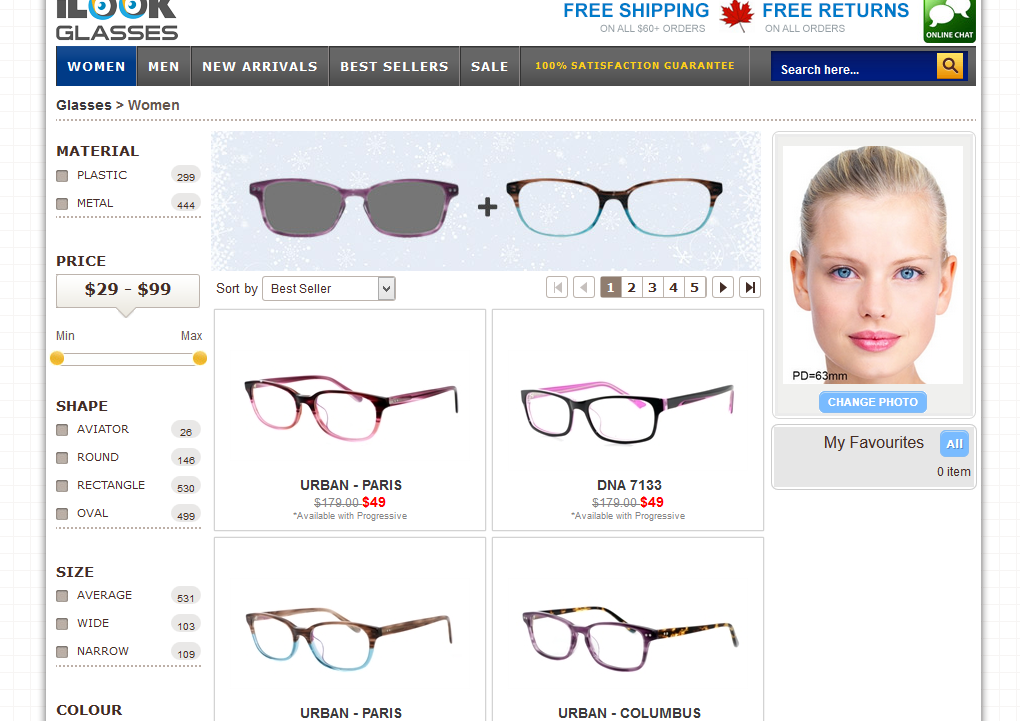Go to the last page arrow
This screenshot has height=721, width=1020.
pos(750,288)
